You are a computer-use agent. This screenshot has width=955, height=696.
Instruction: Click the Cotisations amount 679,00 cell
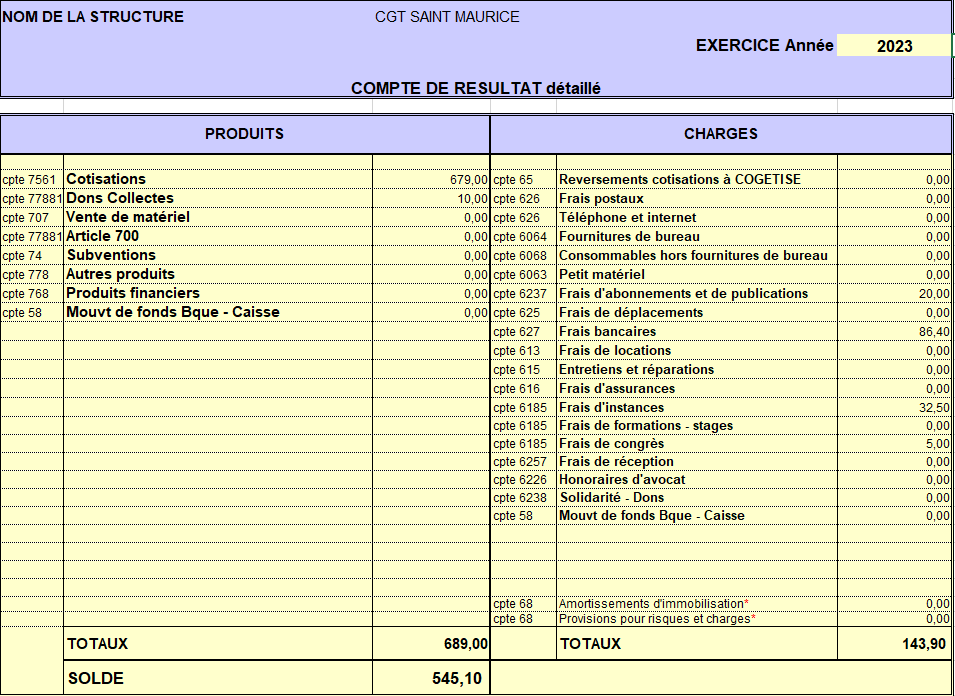pos(432,180)
